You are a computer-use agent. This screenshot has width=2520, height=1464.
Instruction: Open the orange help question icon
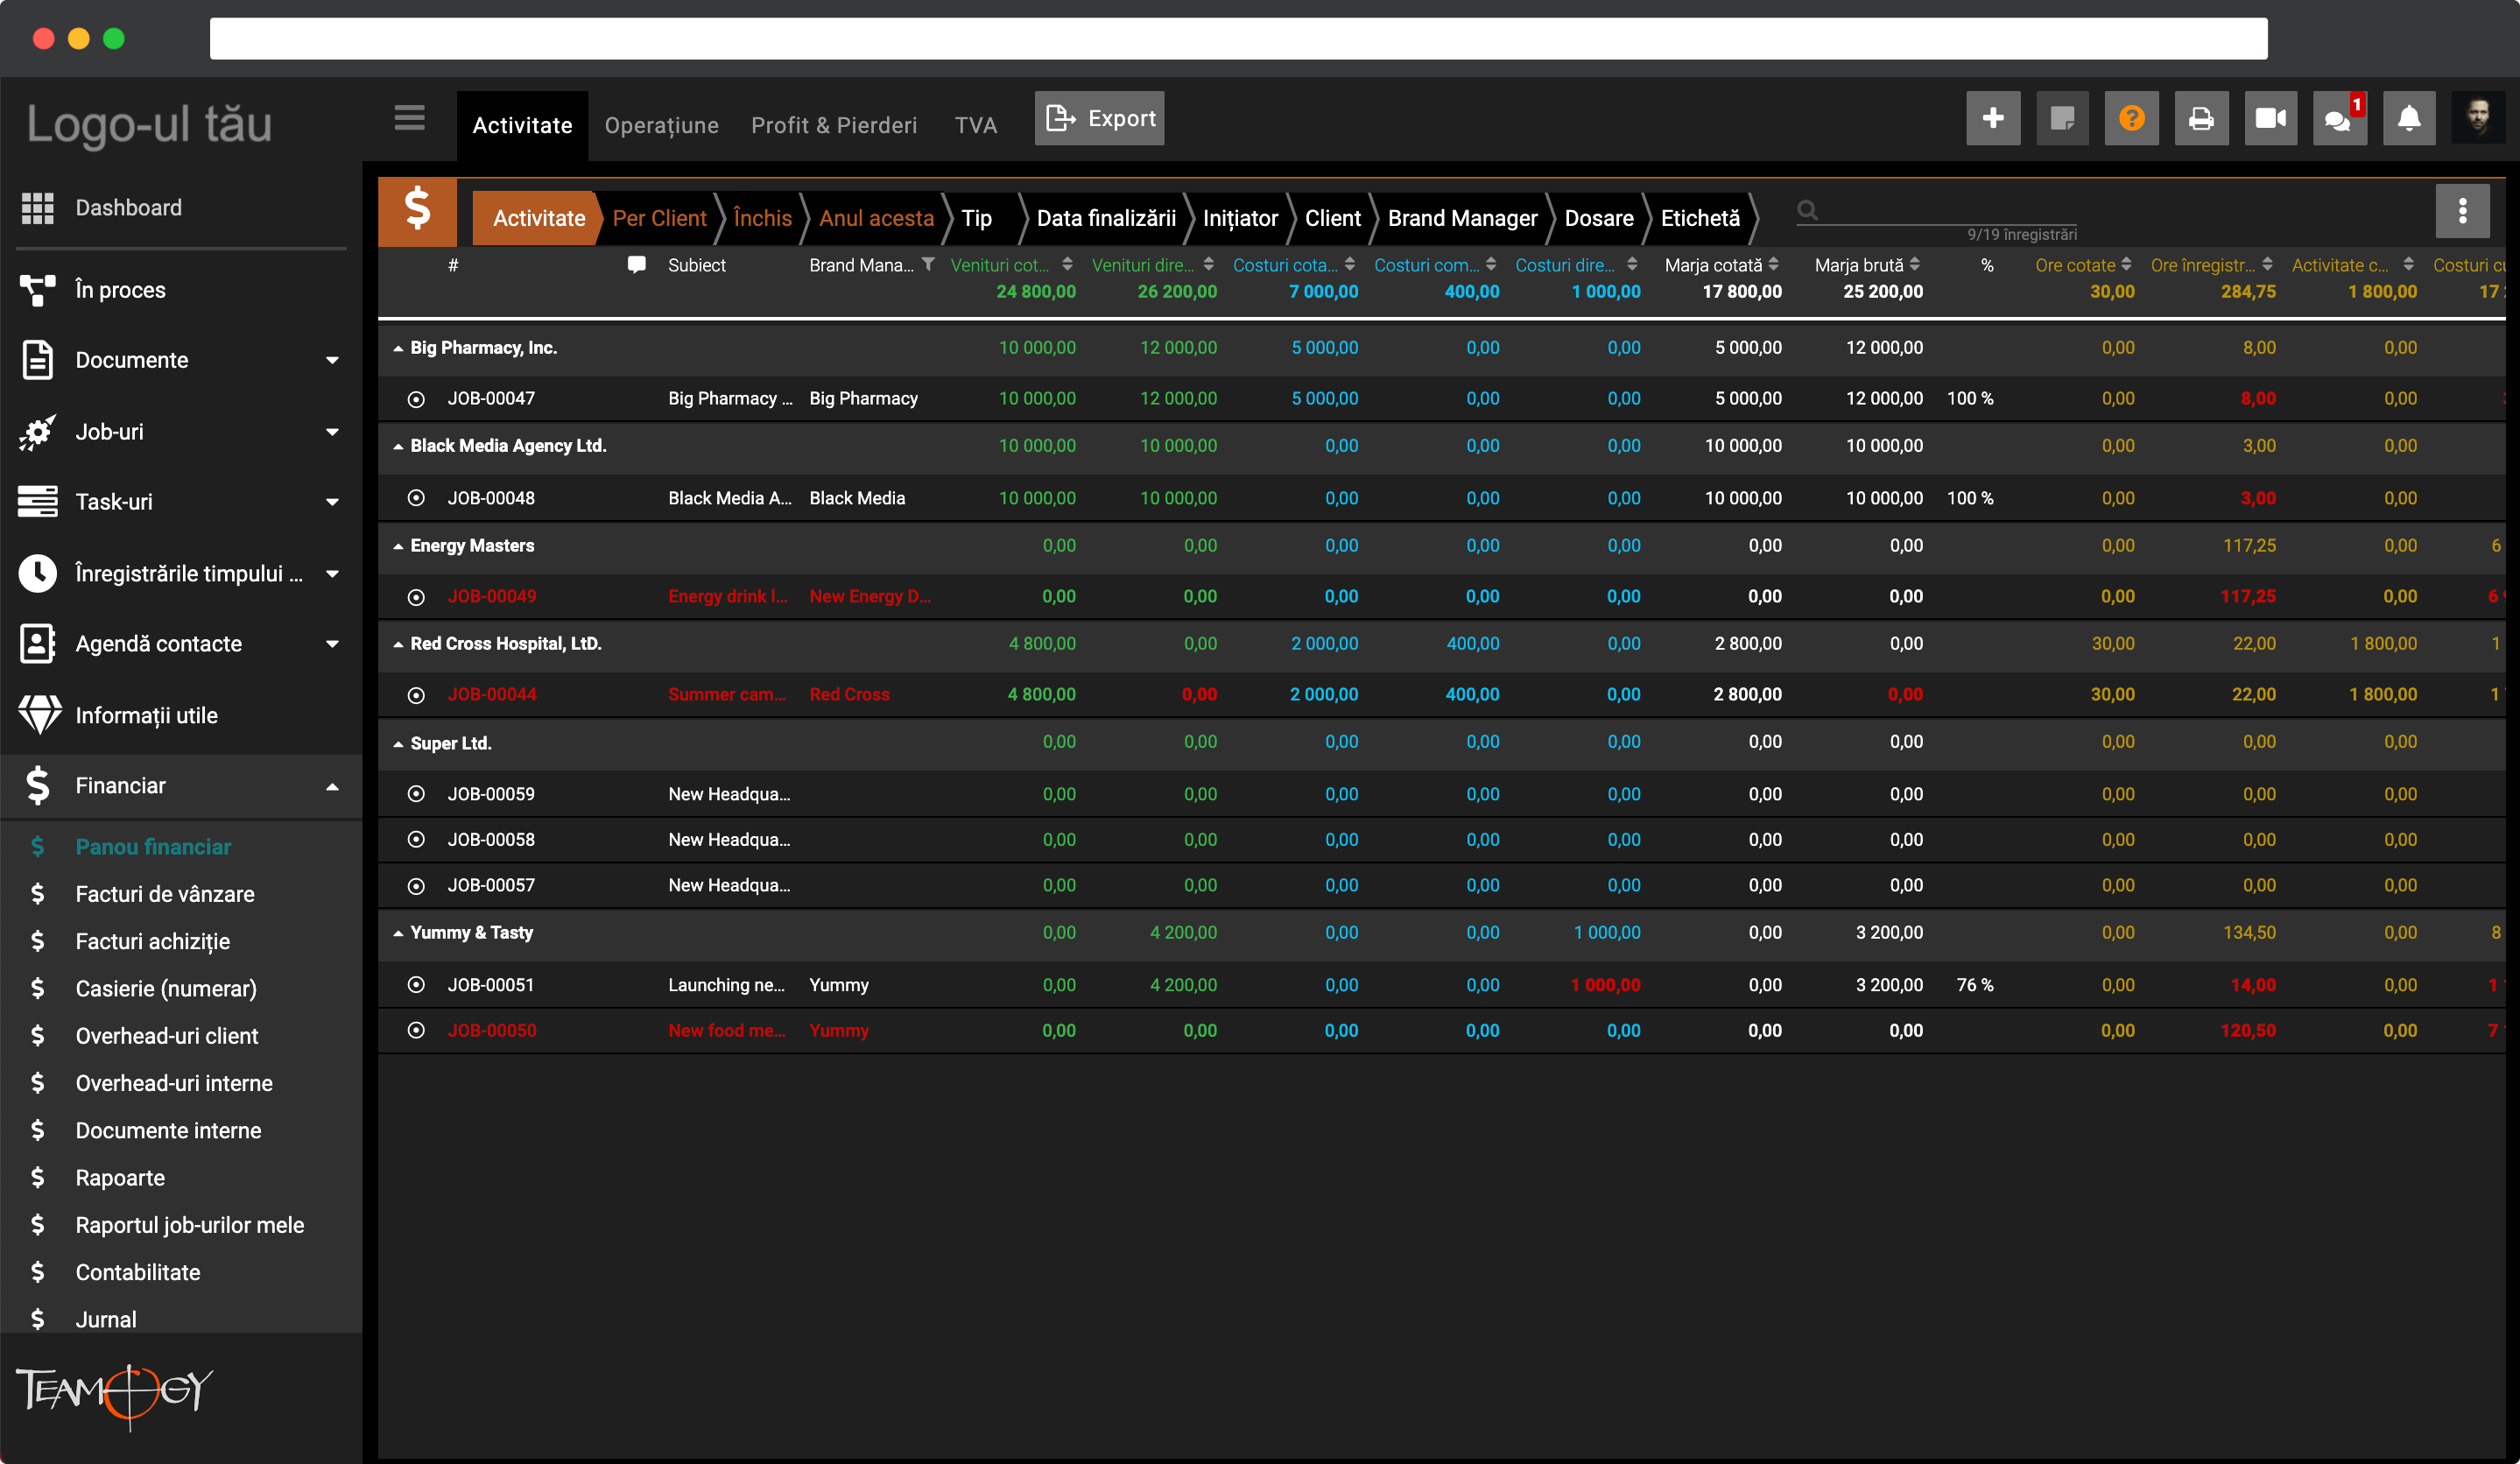coord(2131,119)
